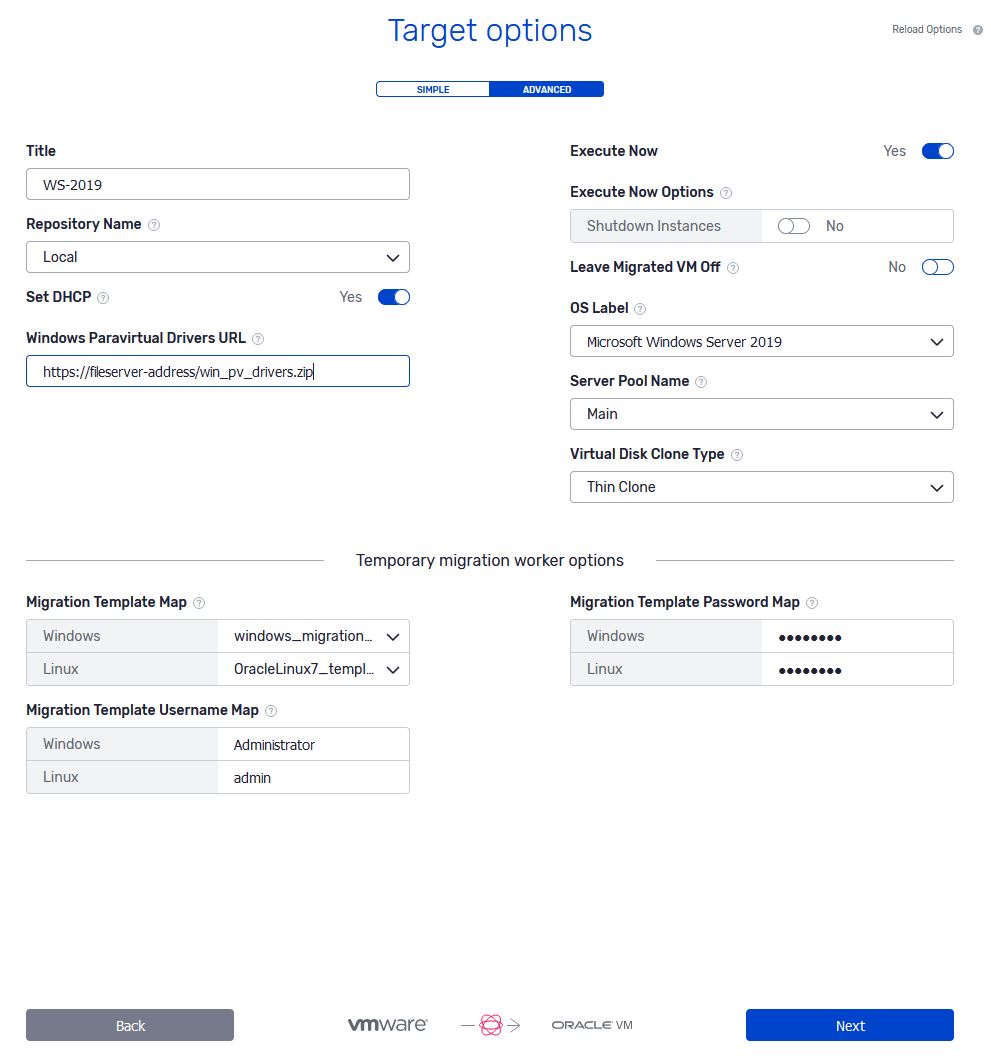
Task: Open the Server Pool Name dropdown
Action: [x=762, y=414]
